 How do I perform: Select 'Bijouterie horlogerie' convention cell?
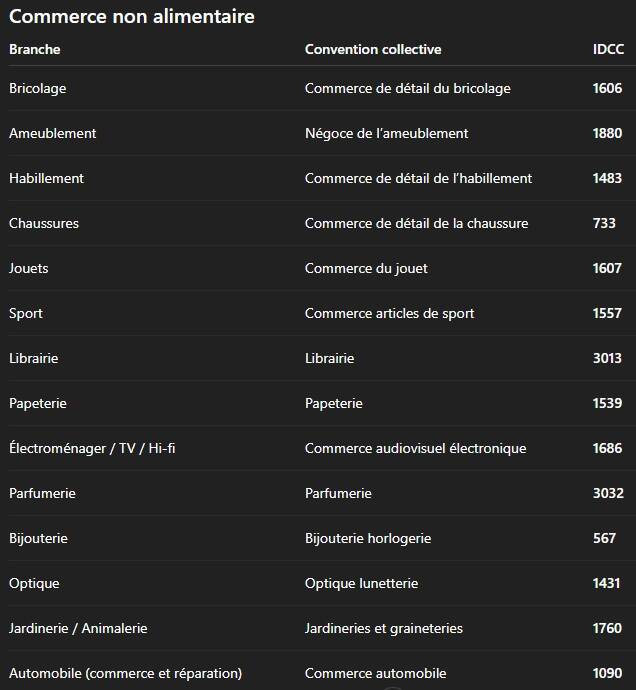[368, 538]
